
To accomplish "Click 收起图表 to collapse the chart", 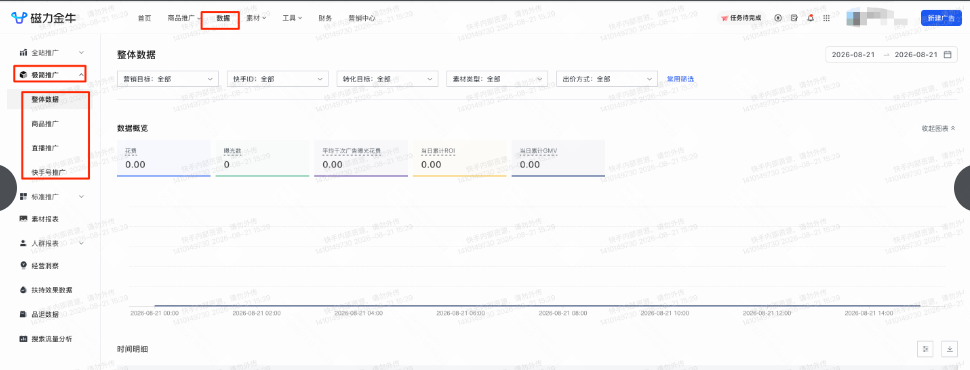I will [x=938, y=129].
